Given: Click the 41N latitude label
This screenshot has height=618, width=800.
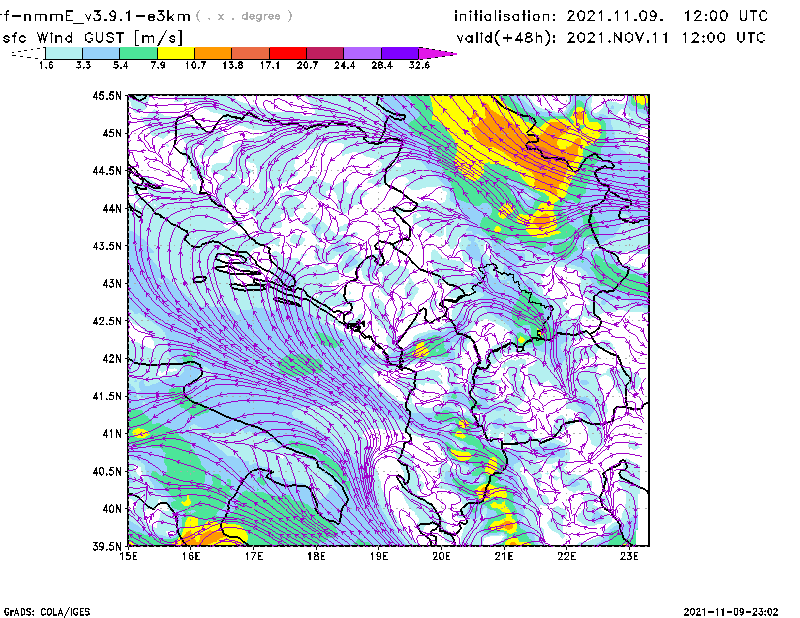Looking at the screenshot, I should click(x=112, y=434).
